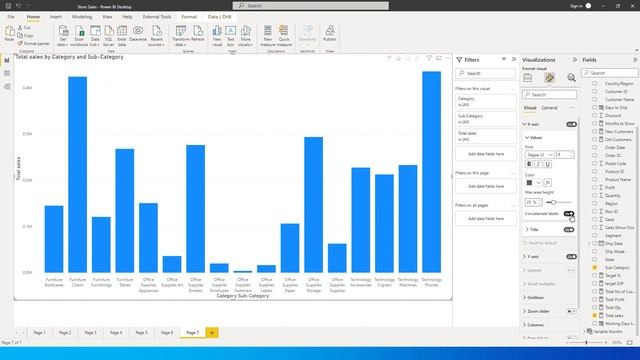Toggle the X-axis Title switch
The image size is (640, 360).
click(569, 230)
